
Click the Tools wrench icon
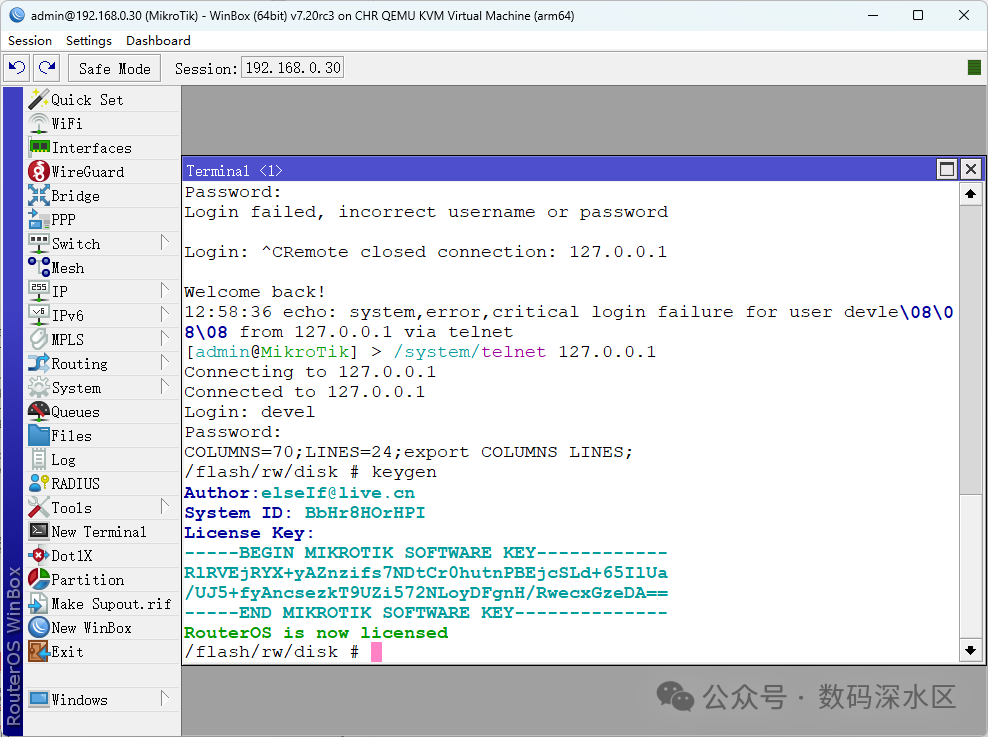tap(38, 507)
